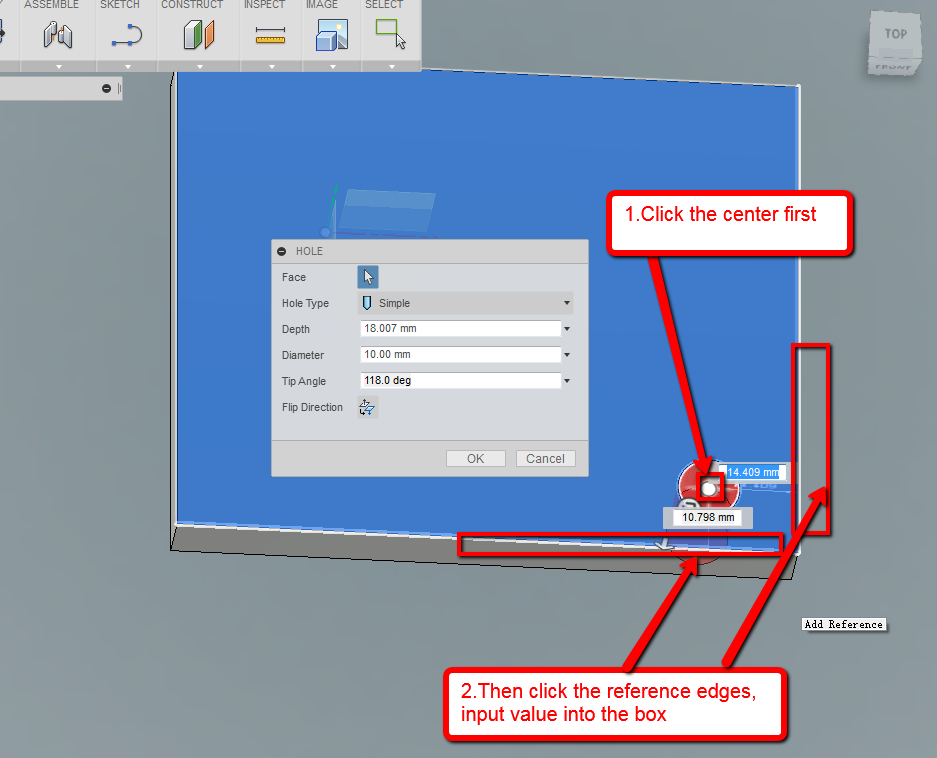This screenshot has width=937, height=758.
Task: Open the Diameter dropdown arrow
Action: [x=566, y=355]
